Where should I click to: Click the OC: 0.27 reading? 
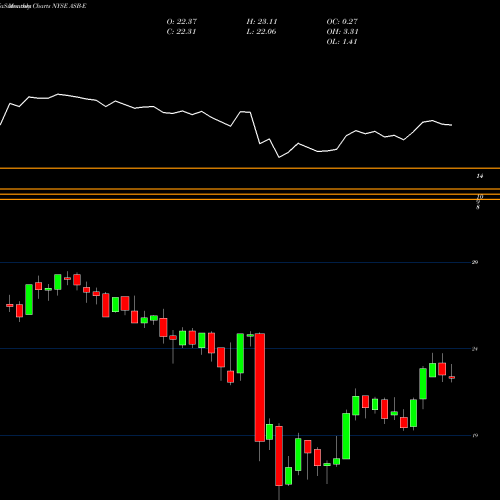(x=342, y=21)
